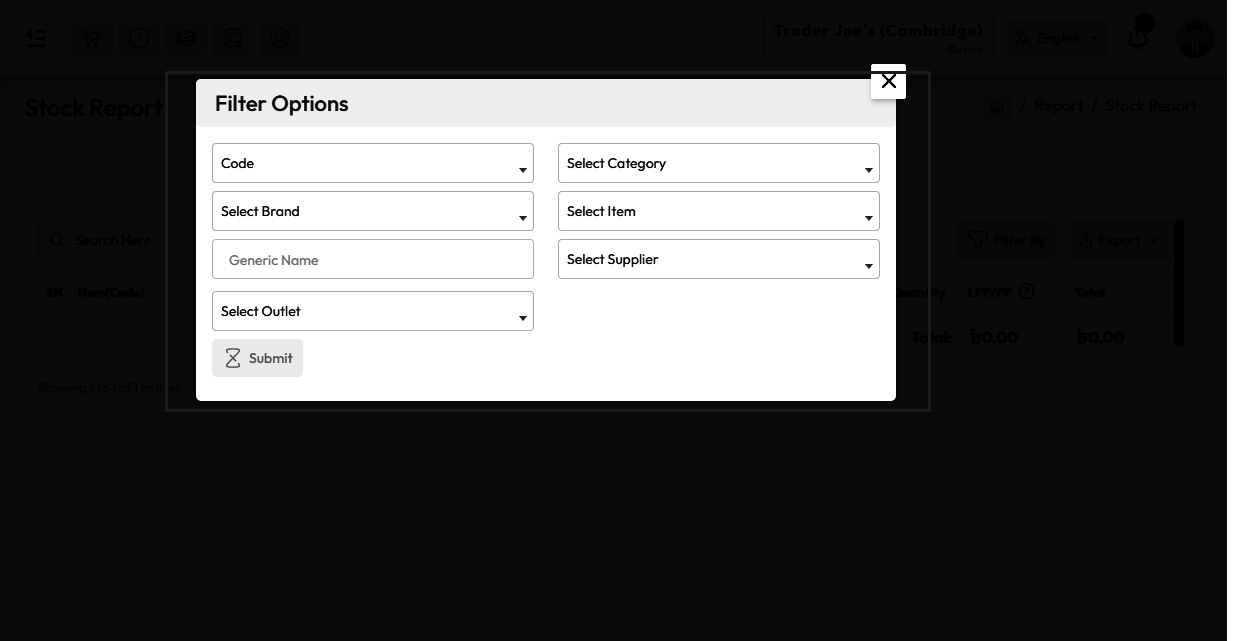Screen dimensions: 1239x641
Task: Open the user profile avatar
Action: 1194,38
